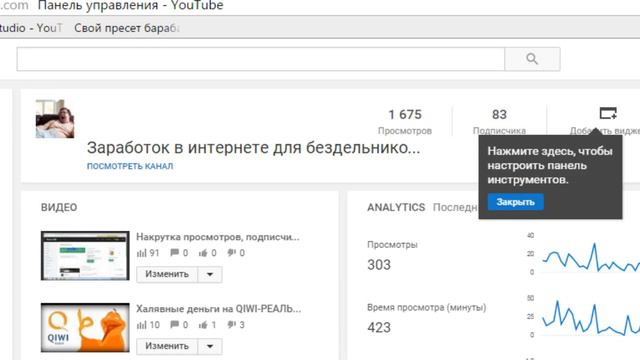Click the channel avatar picture

[55, 119]
